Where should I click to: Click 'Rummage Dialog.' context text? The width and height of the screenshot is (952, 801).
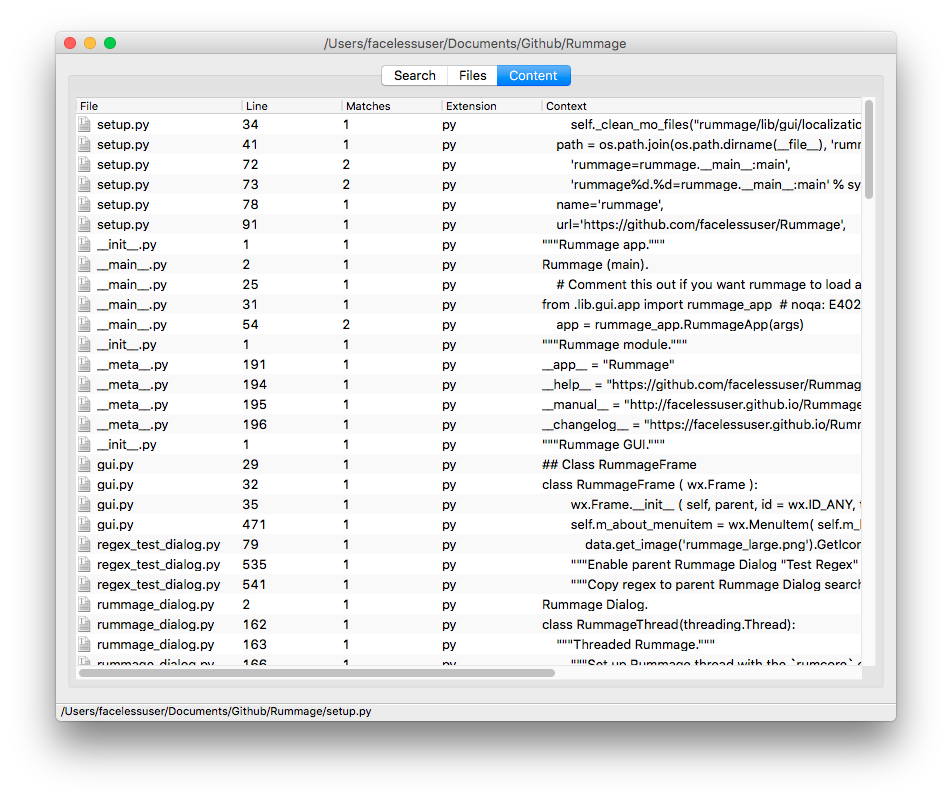pyautogui.click(x=595, y=605)
